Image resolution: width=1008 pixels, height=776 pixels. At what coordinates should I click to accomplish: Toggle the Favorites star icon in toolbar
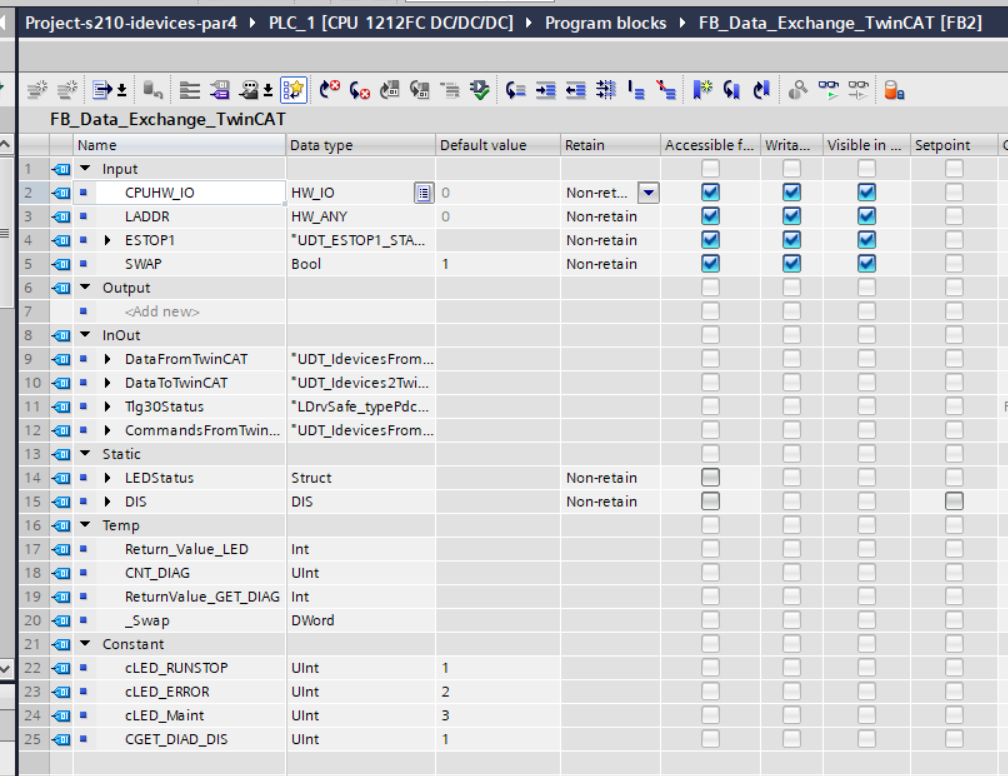point(294,90)
